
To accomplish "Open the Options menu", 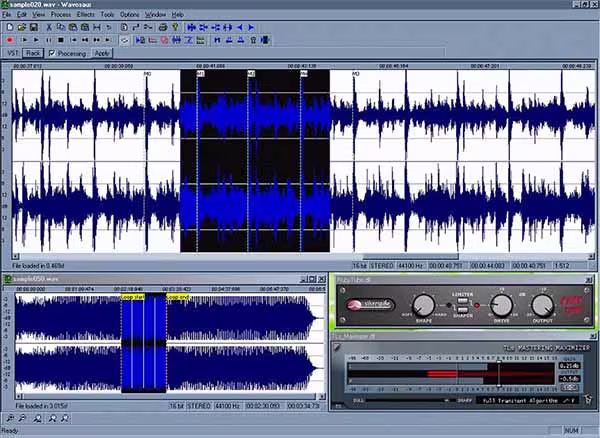I will click(130, 15).
